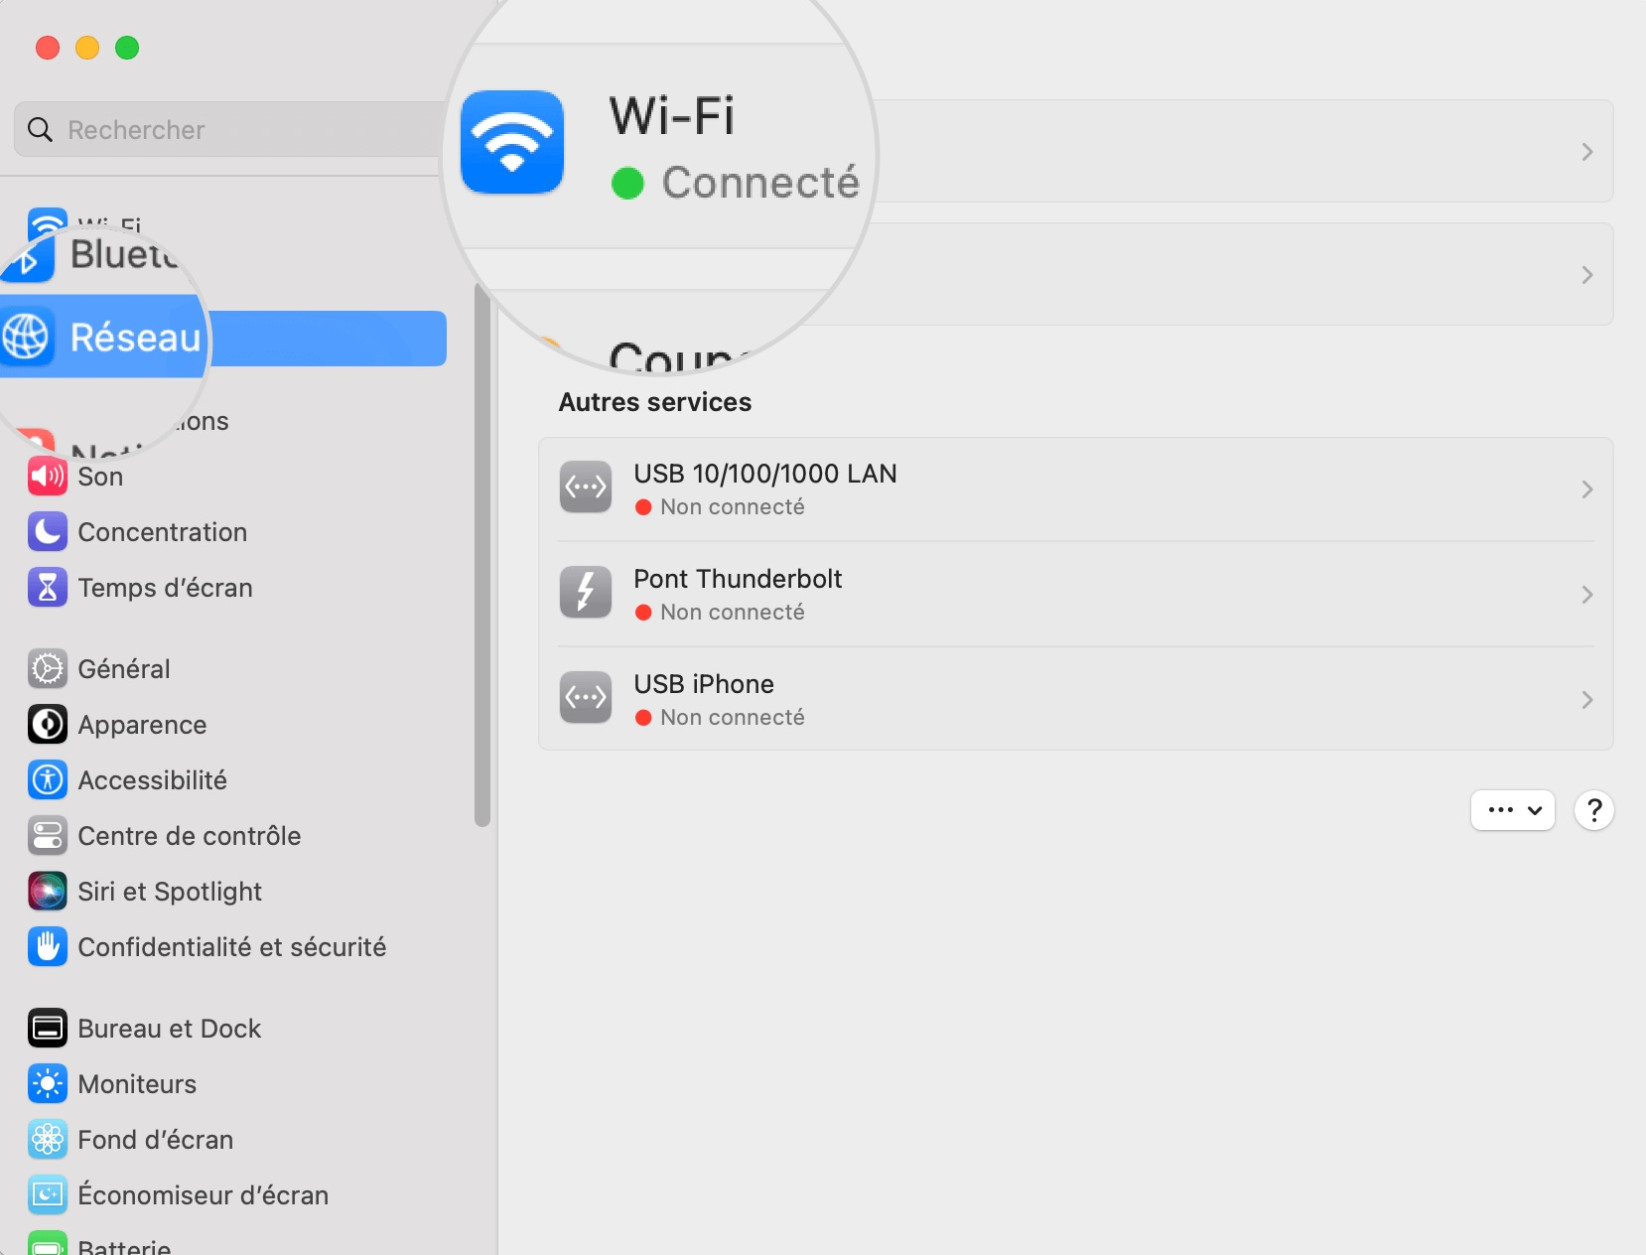Click the Accessibilité icon
The image size is (1646, 1255).
(47, 780)
